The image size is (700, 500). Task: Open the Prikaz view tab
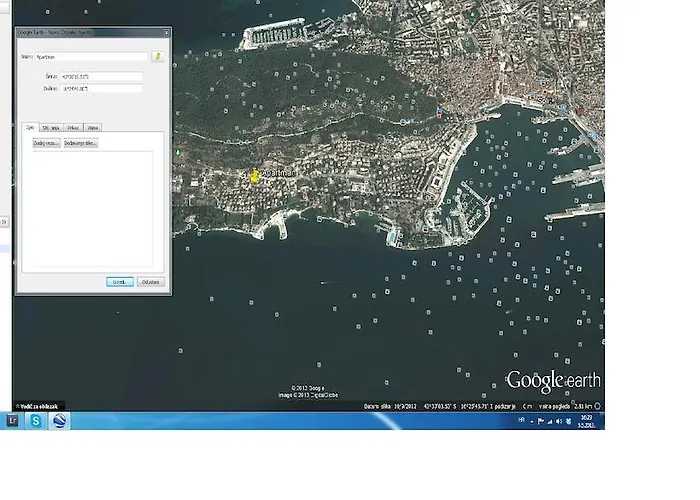point(74,128)
